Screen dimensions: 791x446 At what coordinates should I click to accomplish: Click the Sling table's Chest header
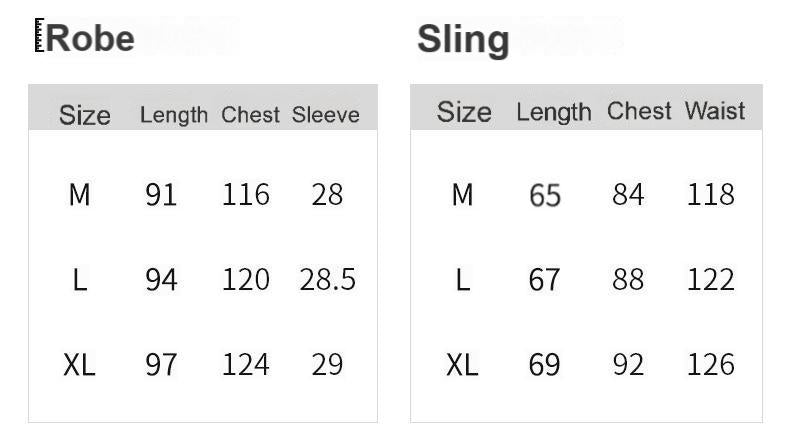pos(639,111)
